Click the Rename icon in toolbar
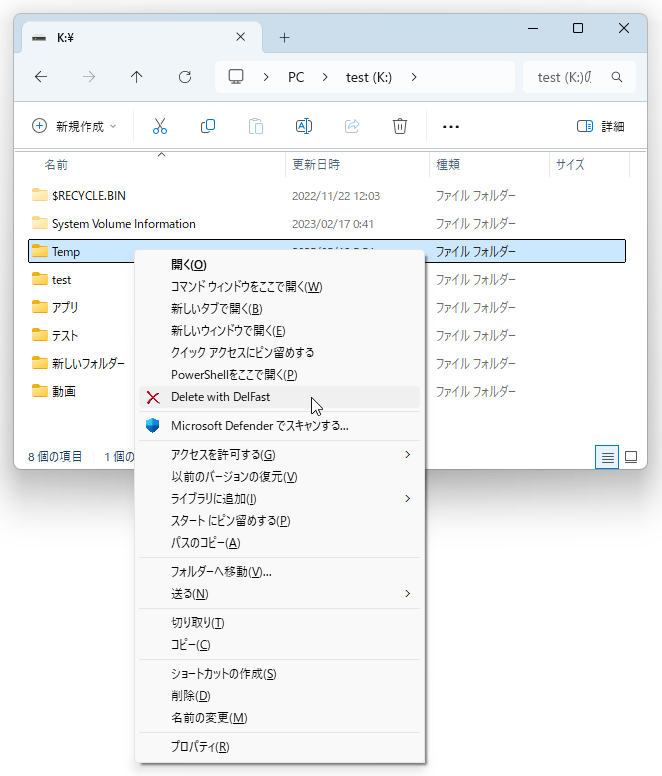Screen dimensions: 662x776 tap(304, 126)
